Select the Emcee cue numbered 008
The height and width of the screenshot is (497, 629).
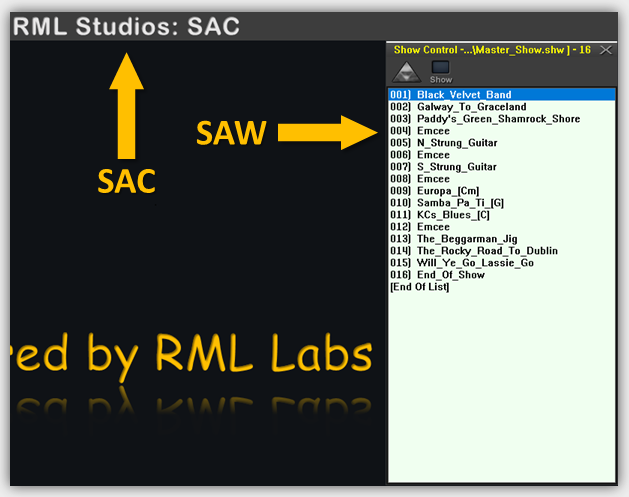420,179
